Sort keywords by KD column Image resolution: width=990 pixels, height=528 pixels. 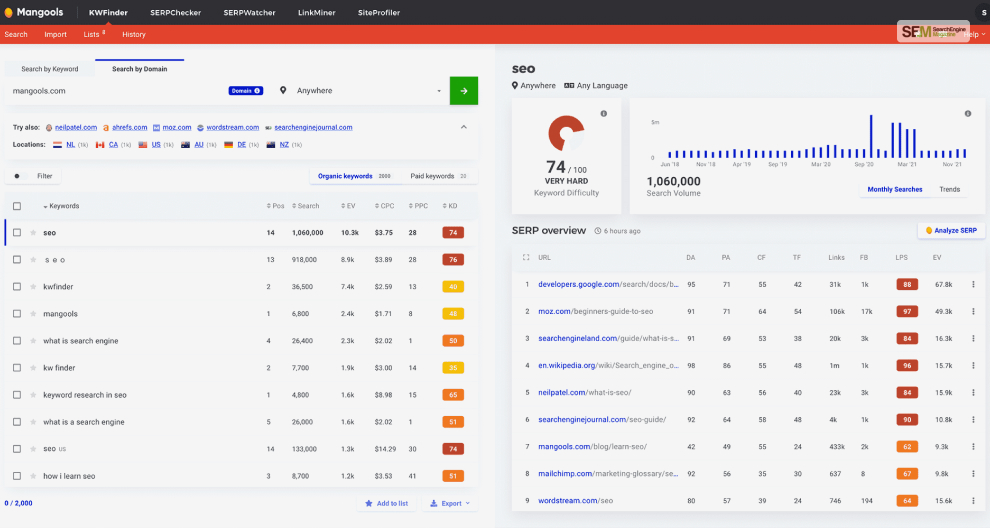click(450, 206)
